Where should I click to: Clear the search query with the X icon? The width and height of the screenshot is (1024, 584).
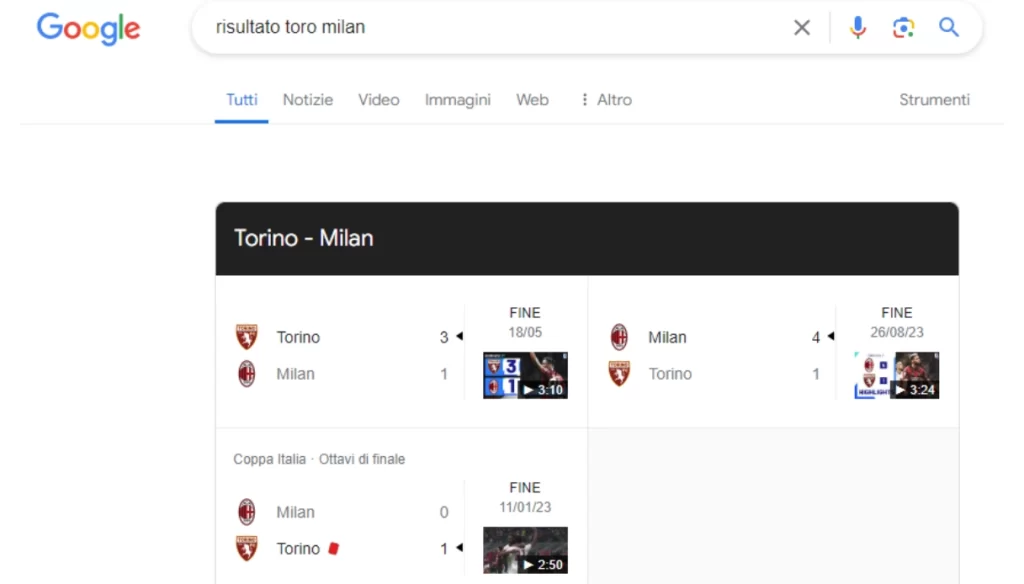pos(802,28)
